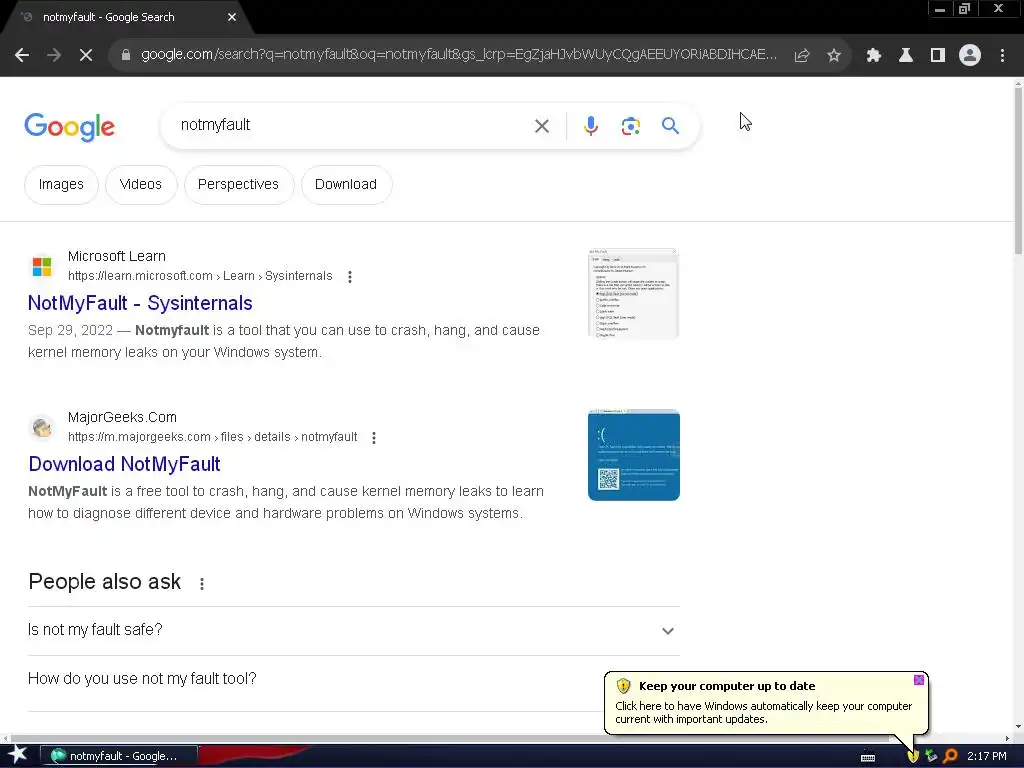
Task: Open options for the MajorGeeks result
Action: click(374, 438)
